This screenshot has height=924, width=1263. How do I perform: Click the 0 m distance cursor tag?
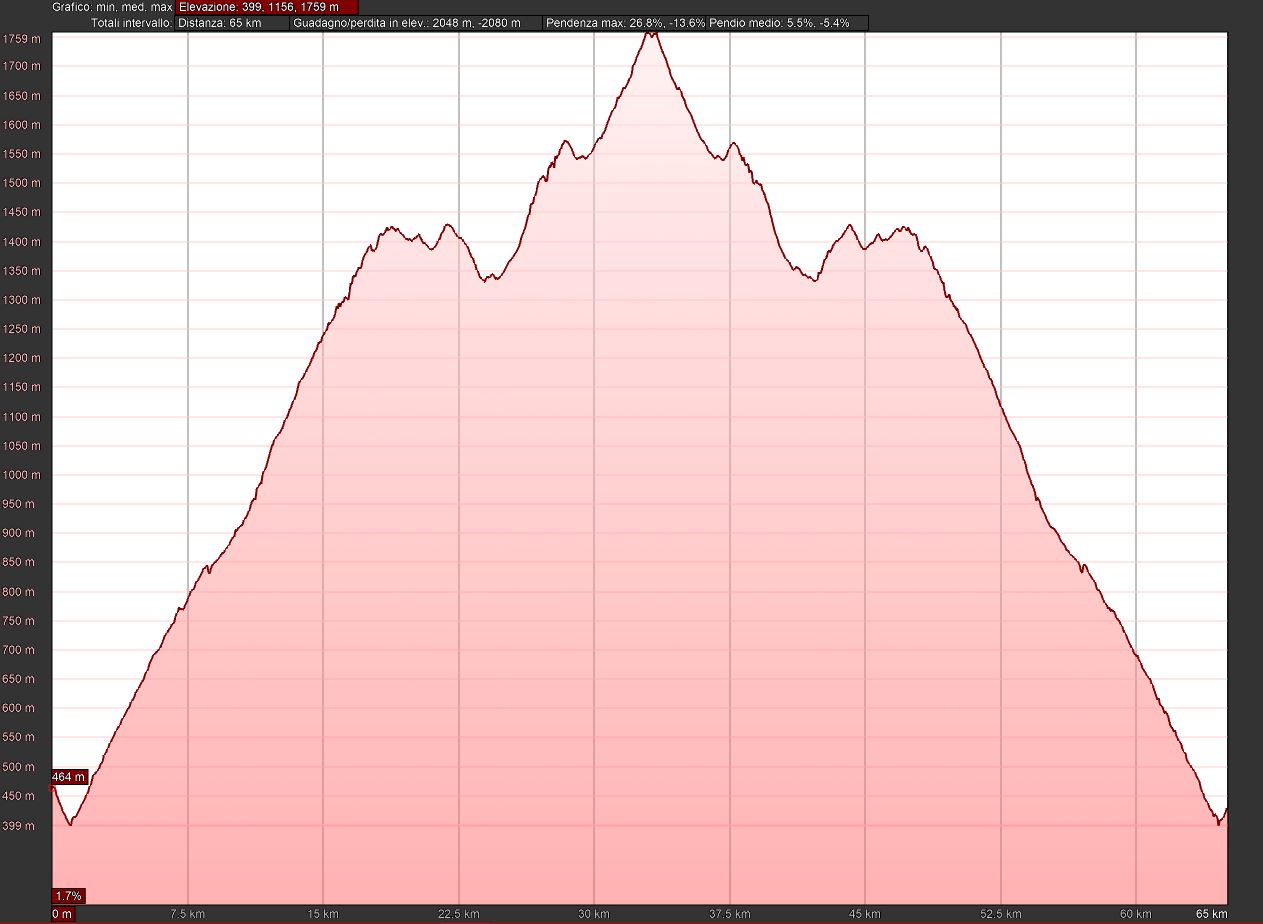(62, 914)
